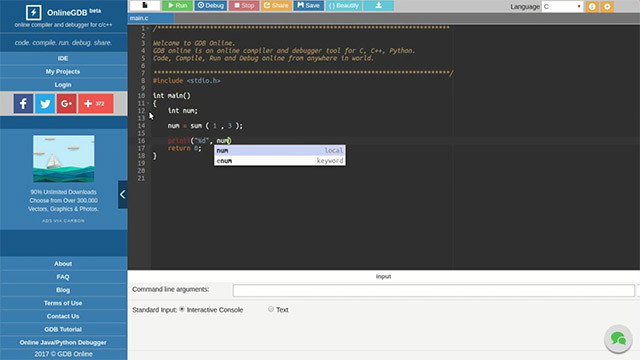The image size is (640, 360).
Task: Open Terms of Use link
Action: pyautogui.click(x=63, y=303)
